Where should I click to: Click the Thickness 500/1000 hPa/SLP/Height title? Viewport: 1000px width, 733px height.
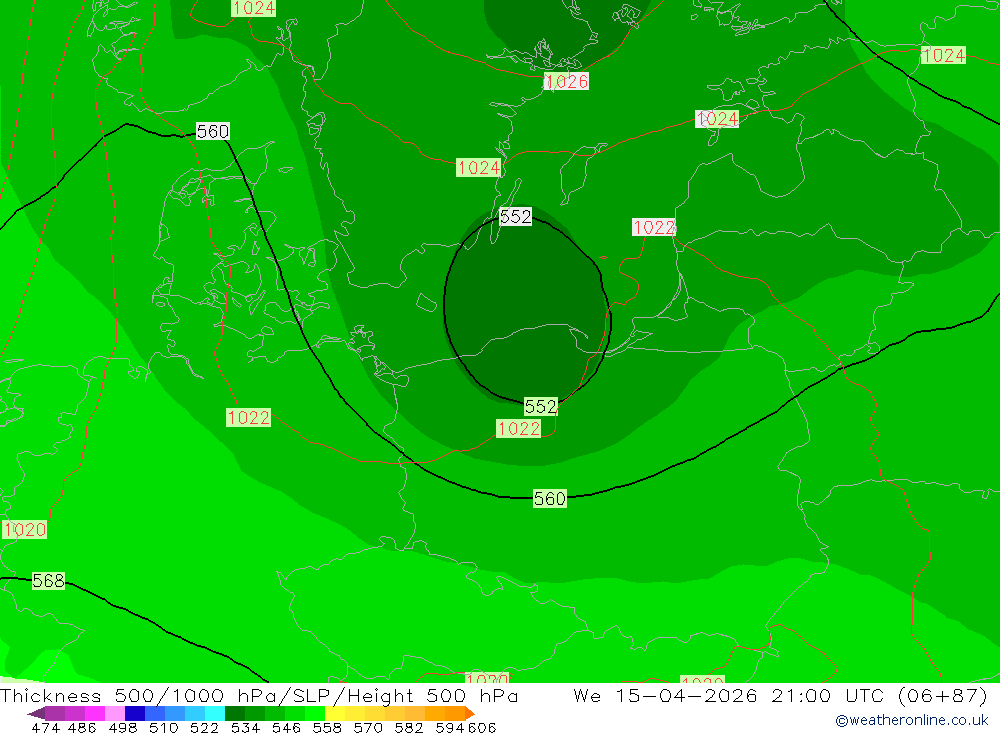[x=259, y=695]
